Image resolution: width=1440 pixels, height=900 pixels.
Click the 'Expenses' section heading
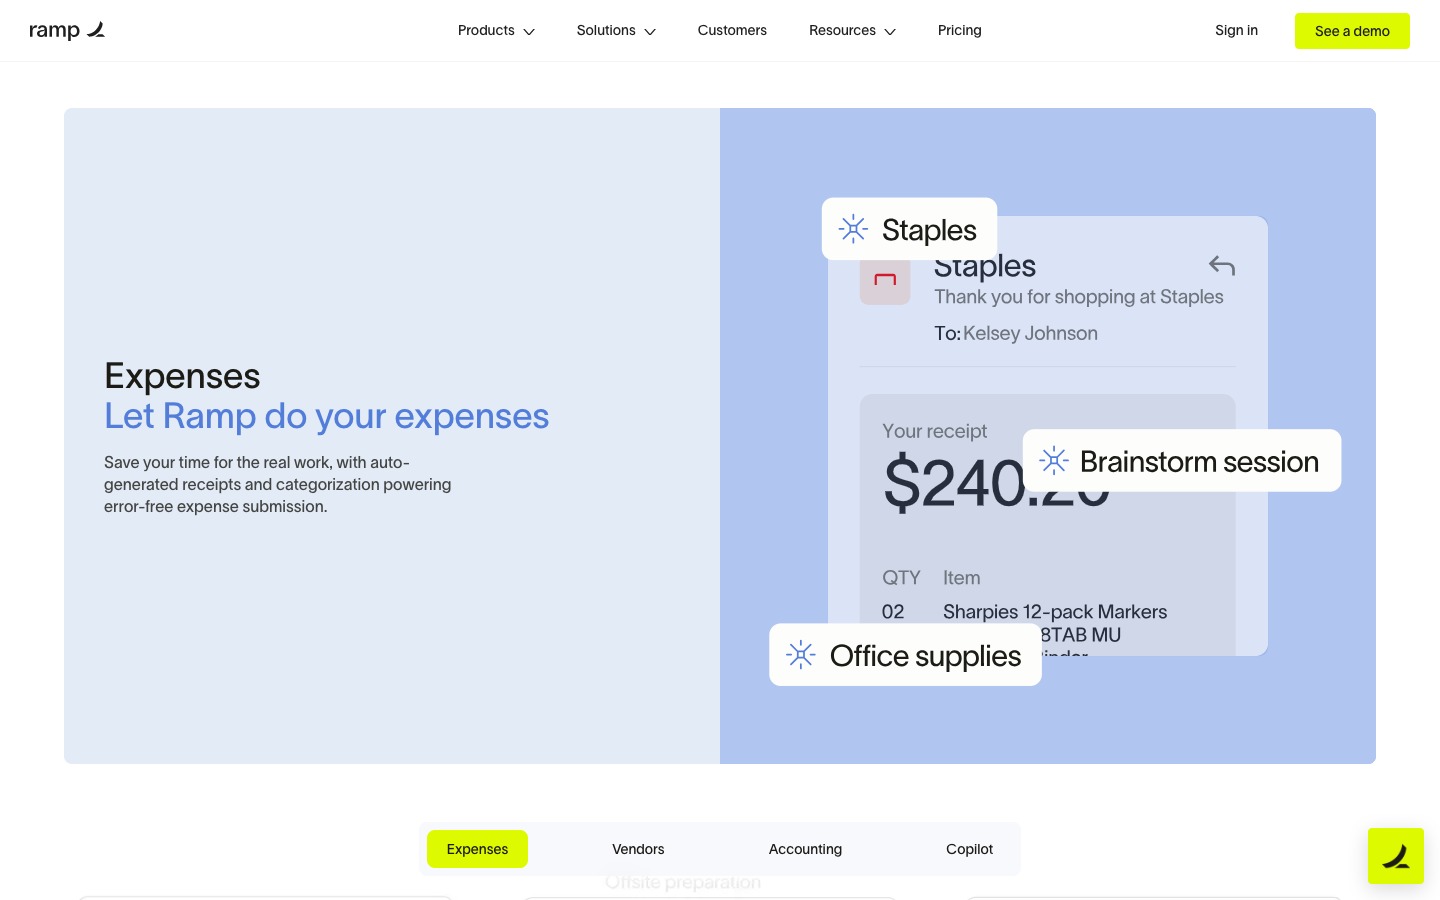pyautogui.click(x=182, y=376)
